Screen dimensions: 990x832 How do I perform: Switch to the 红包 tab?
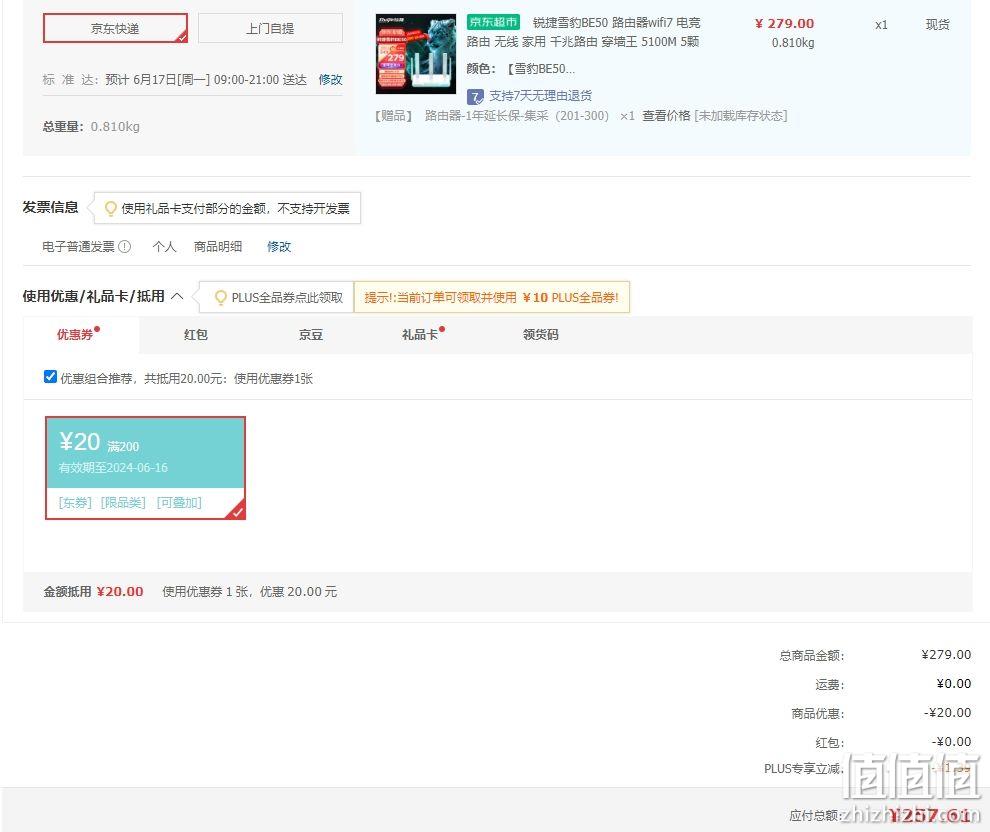click(196, 335)
